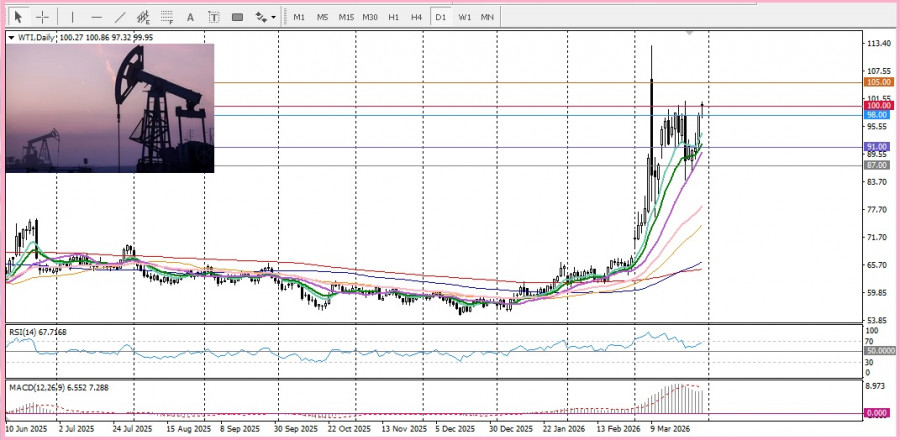The height and width of the screenshot is (440, 900).
Task: Expand the WTI.Daily chart title triangle
Action: coord(11,38)
